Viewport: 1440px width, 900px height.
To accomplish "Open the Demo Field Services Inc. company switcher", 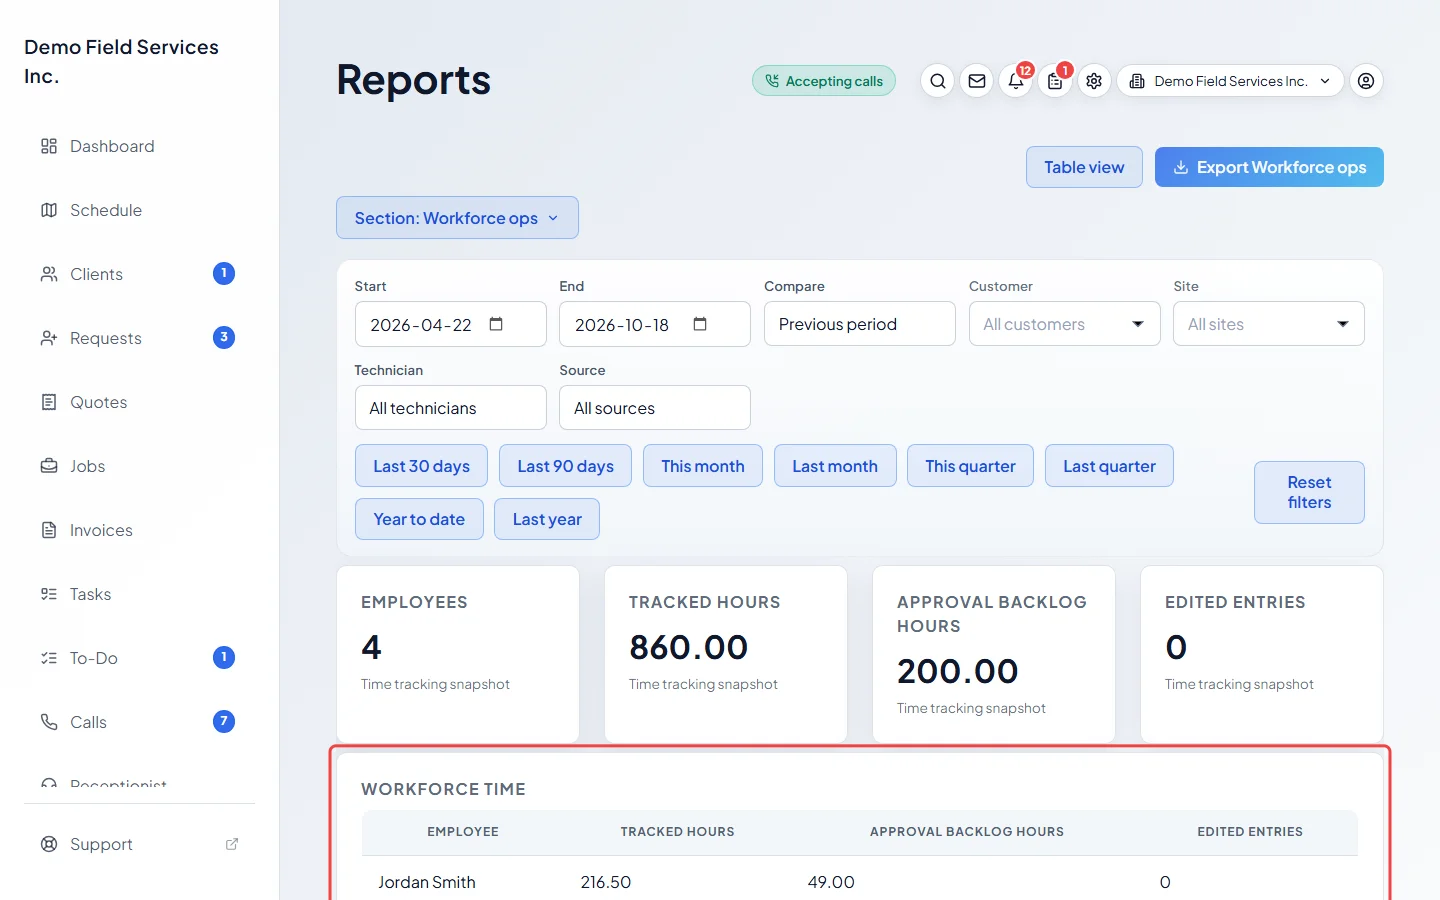I will (1230, 81).
